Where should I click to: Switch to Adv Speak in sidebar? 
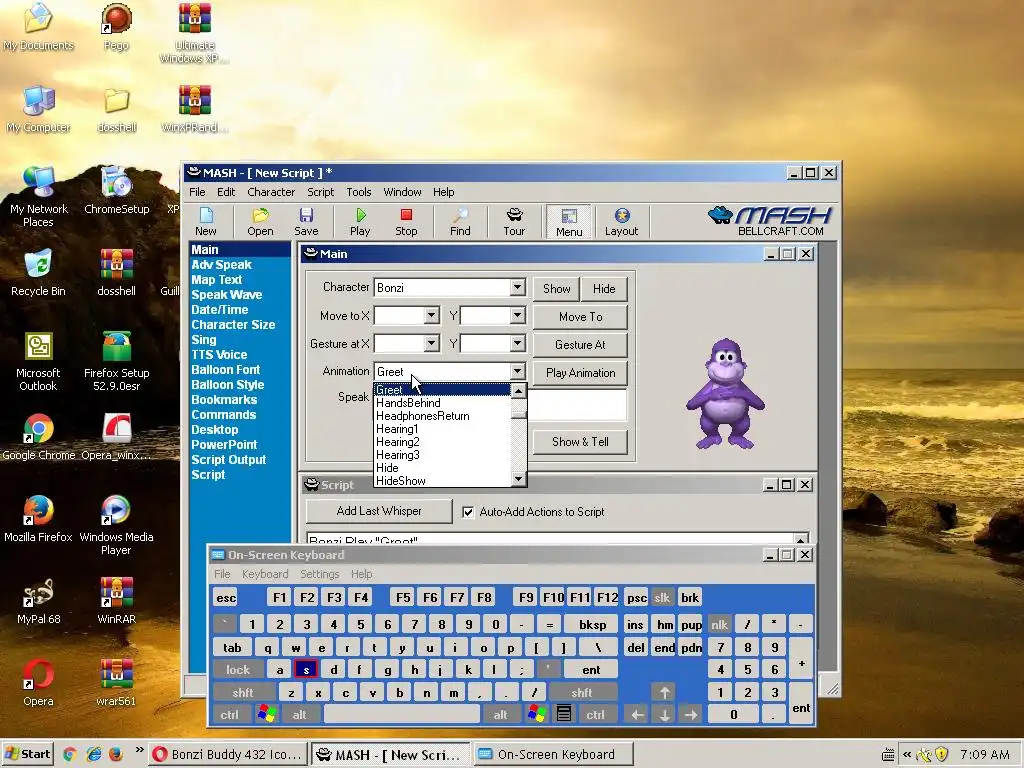(x=221, y=264)
